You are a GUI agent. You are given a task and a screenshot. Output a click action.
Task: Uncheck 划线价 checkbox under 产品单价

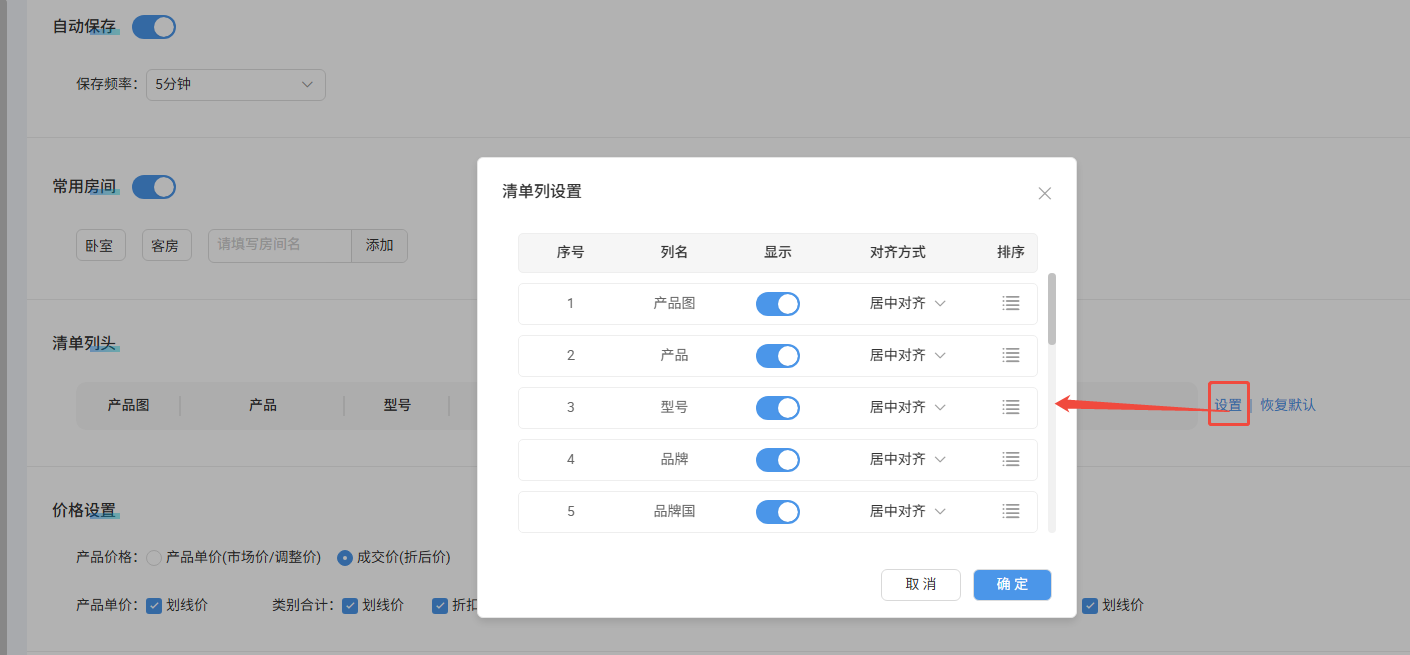tap(154, 605)
